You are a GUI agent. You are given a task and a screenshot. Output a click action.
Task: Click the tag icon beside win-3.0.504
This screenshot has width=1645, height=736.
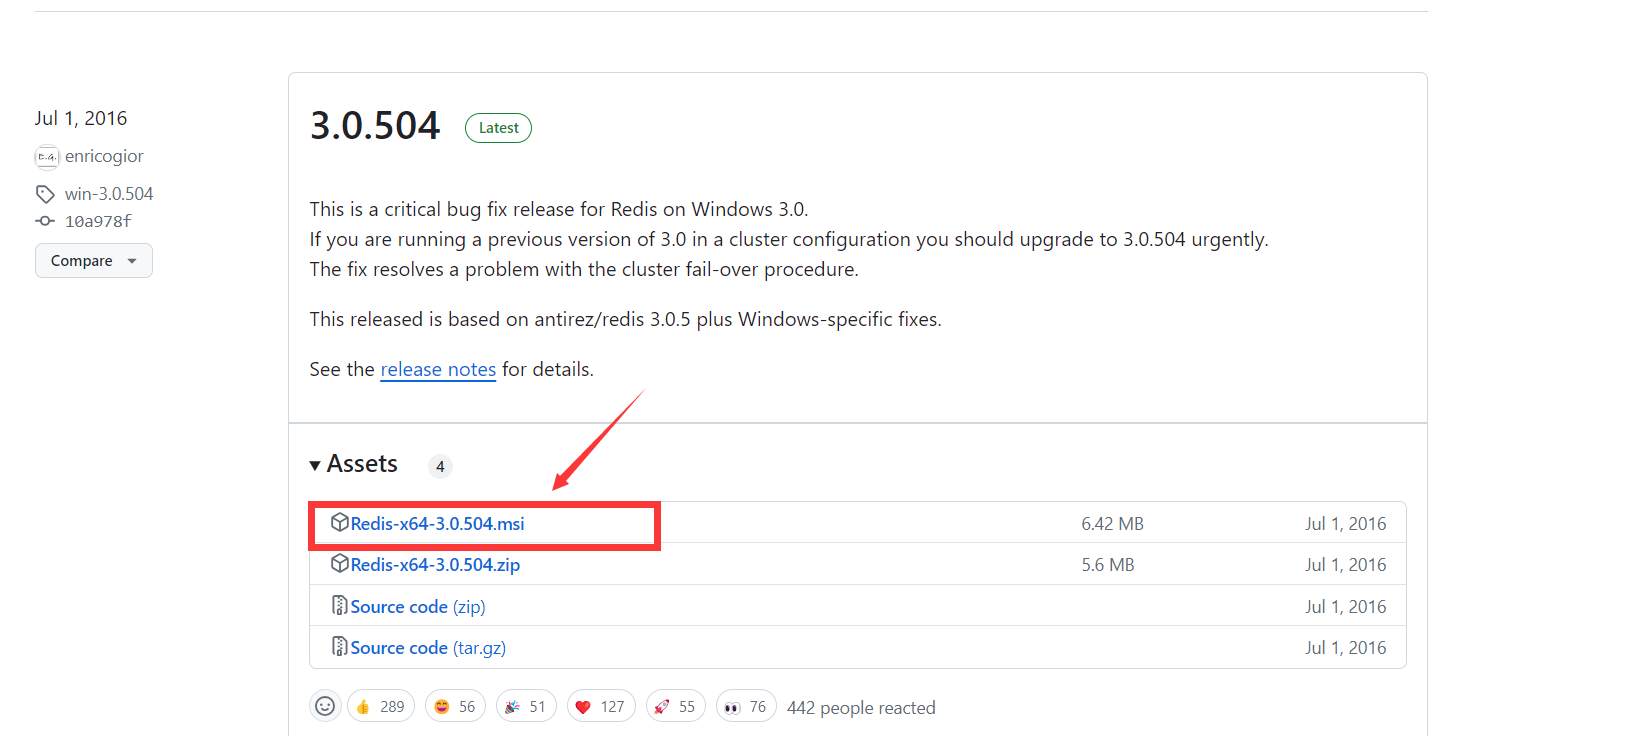coord(45,194)
